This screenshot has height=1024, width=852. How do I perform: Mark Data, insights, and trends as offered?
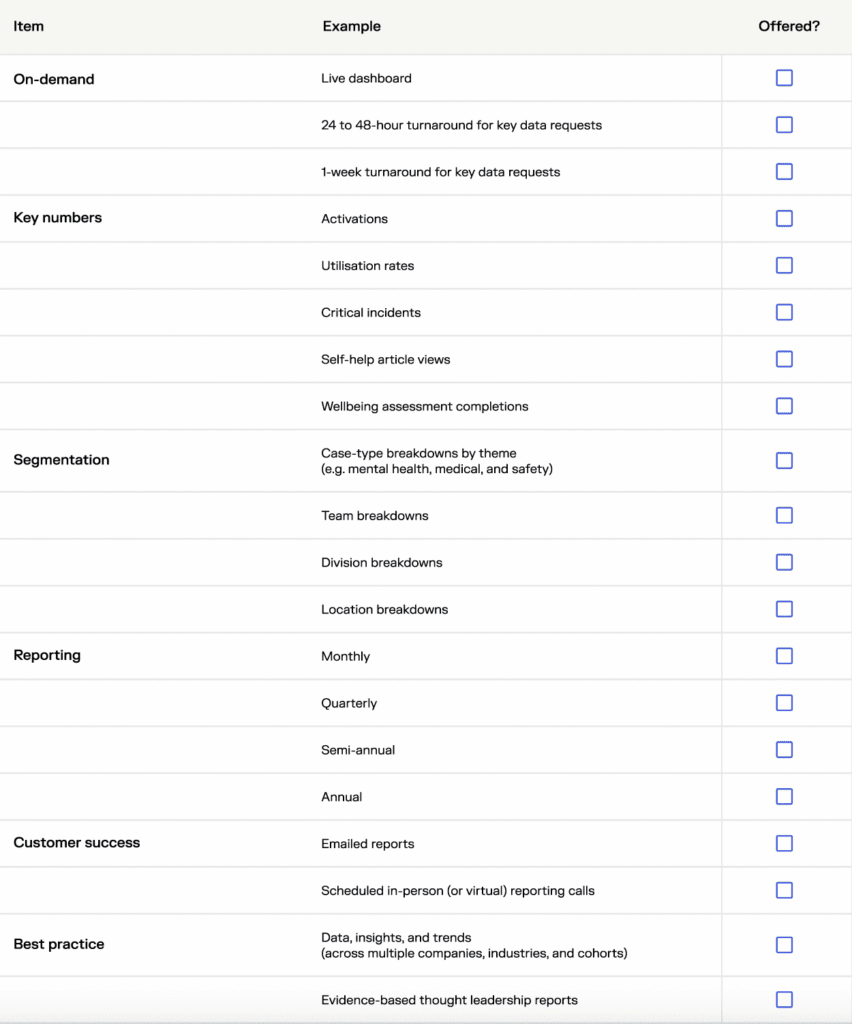784,945
